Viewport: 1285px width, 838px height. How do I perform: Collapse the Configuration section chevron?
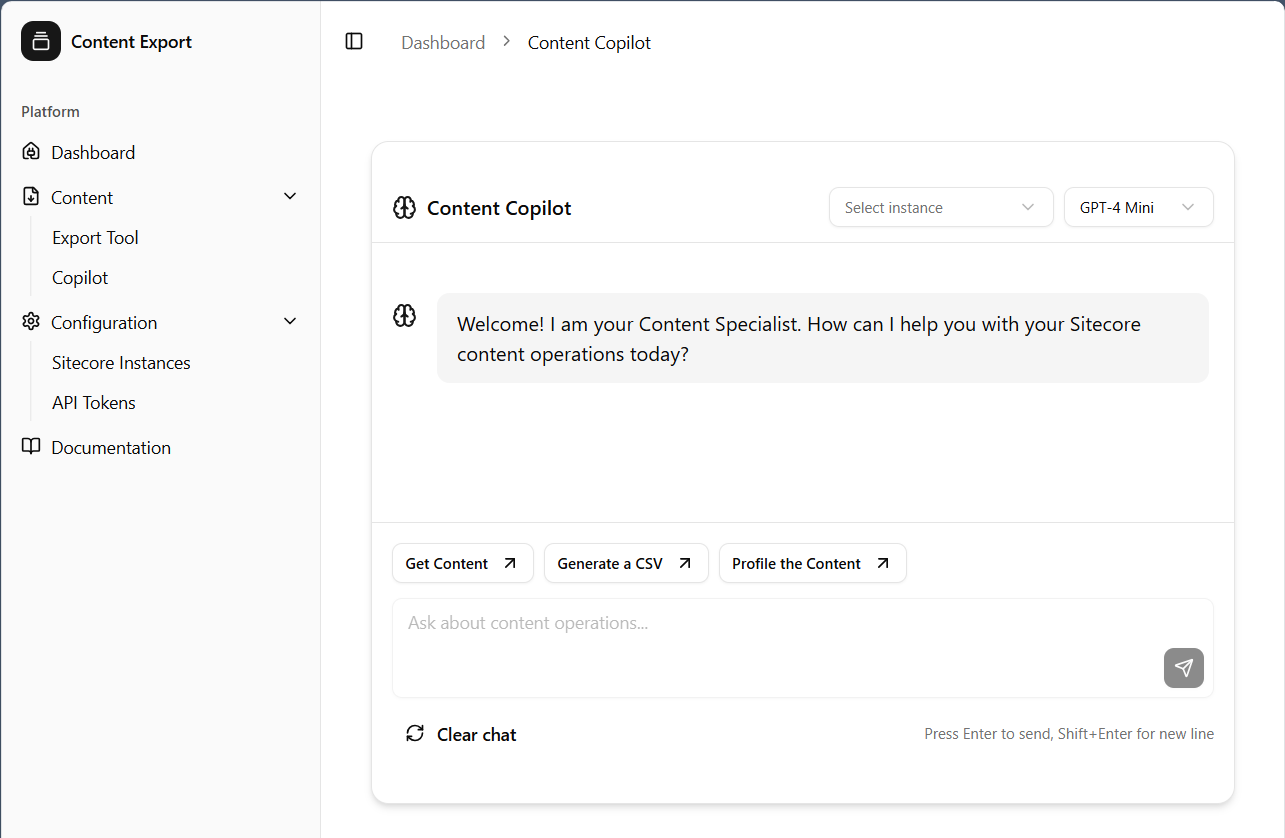[290, 321]
